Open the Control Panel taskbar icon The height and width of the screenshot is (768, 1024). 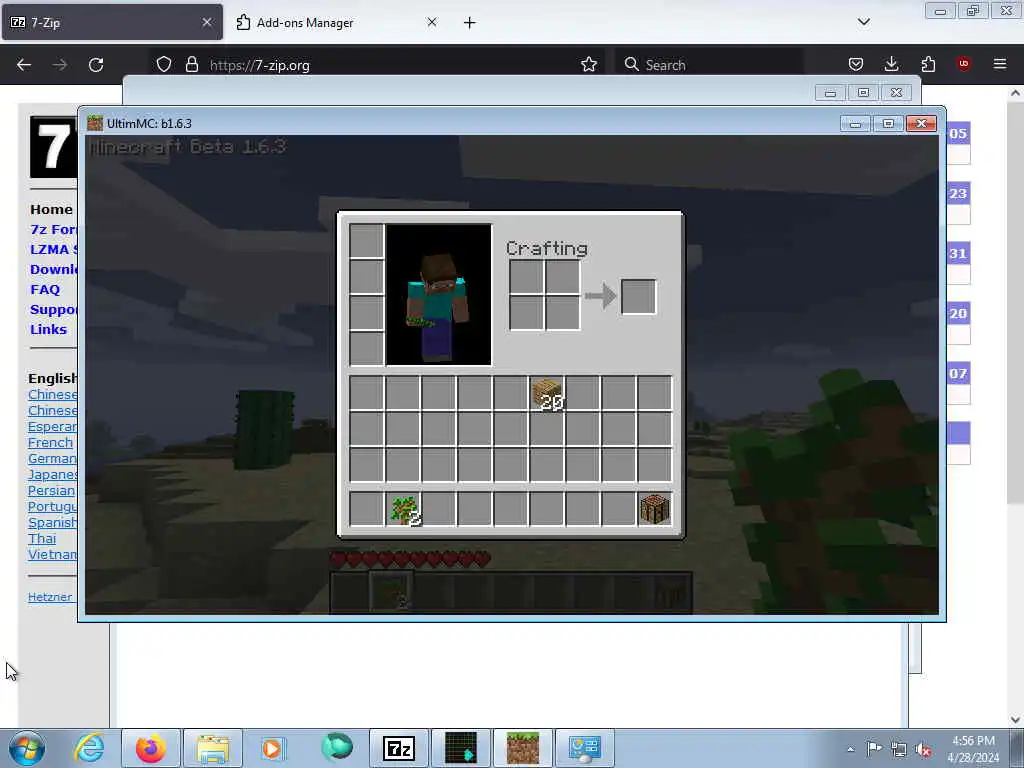tap(584, 748)
